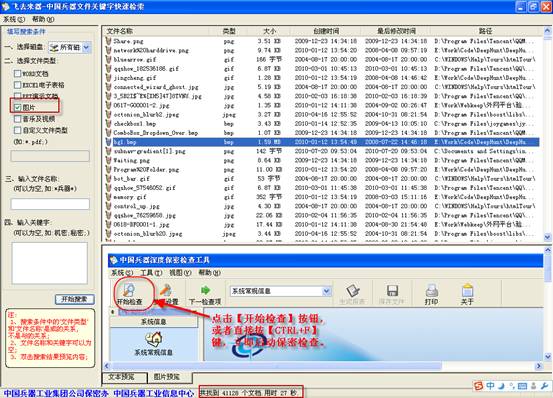Enable the WORD文档 checkbox
The height and width of the screenshot is (398, 553).
[x=17, y=73]
